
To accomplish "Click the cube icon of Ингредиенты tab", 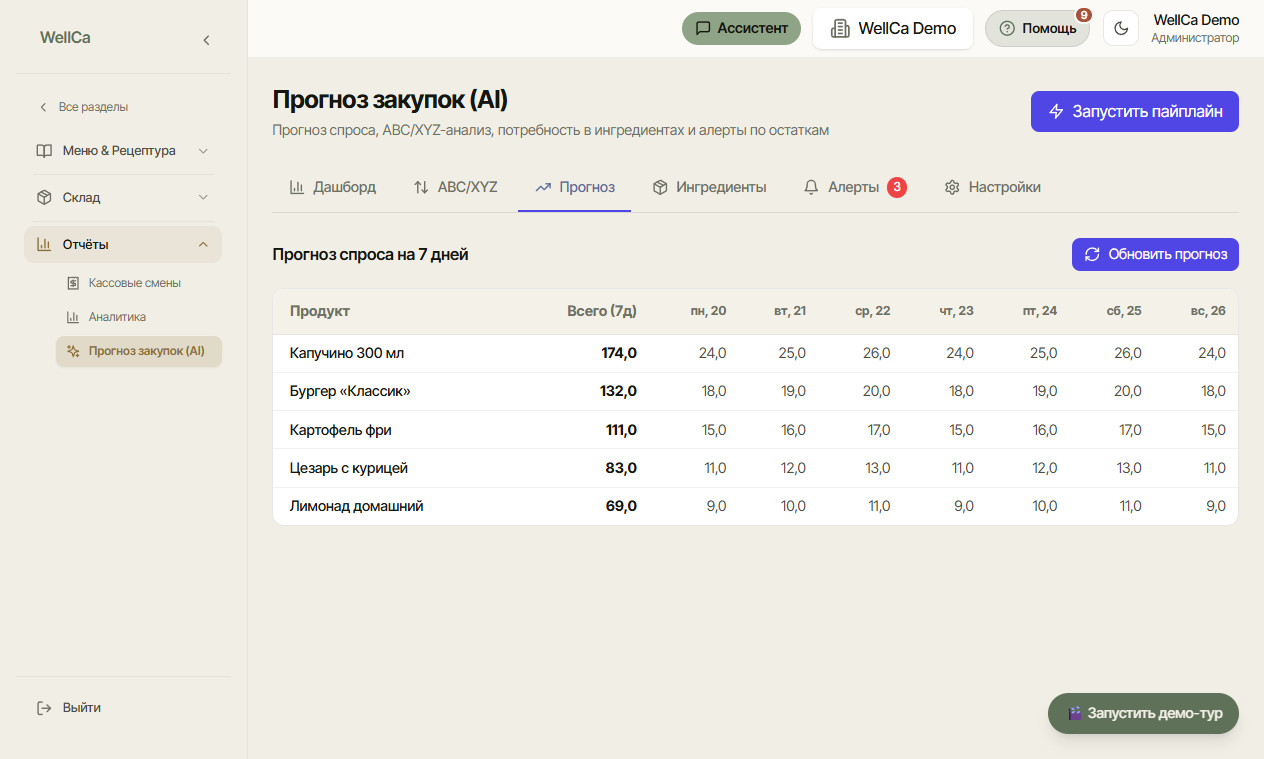I will pos(660,187).
